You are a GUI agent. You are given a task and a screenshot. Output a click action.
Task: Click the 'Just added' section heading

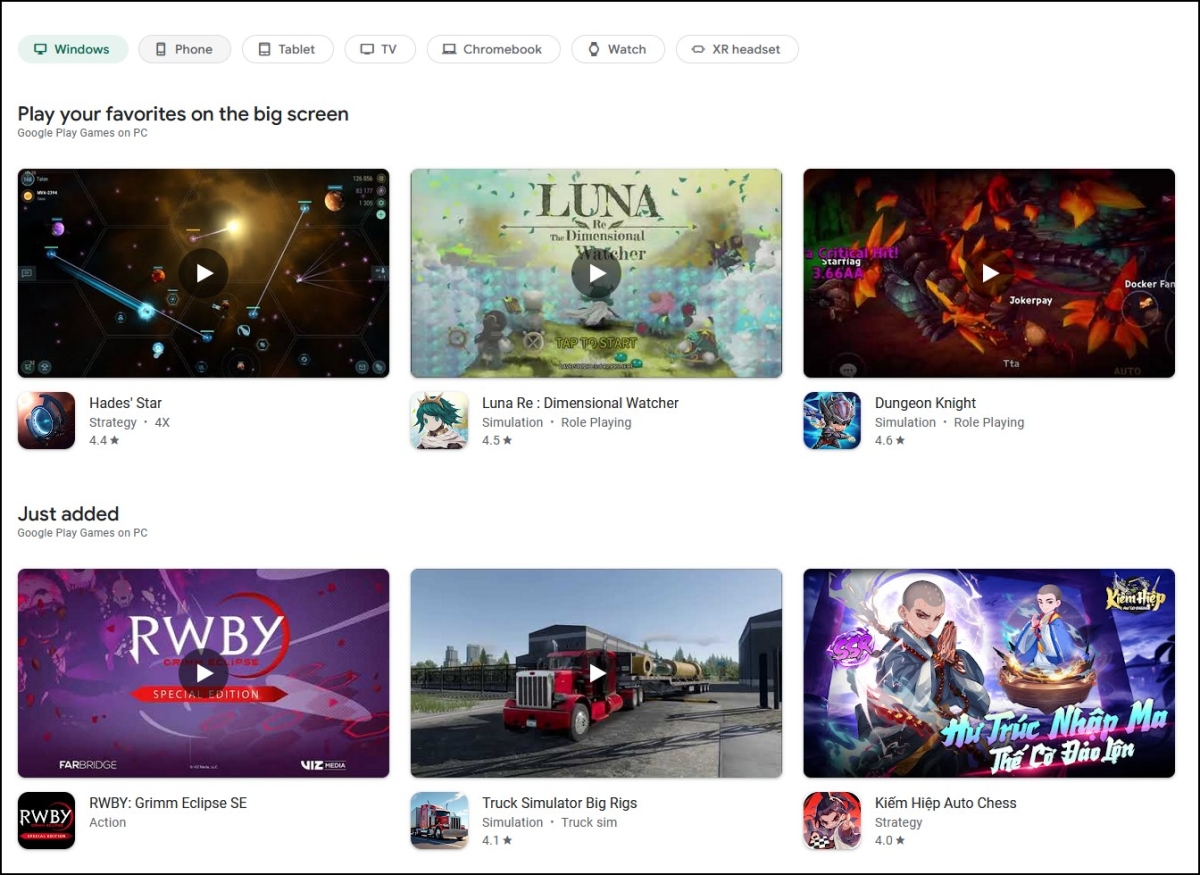[68, 514]
